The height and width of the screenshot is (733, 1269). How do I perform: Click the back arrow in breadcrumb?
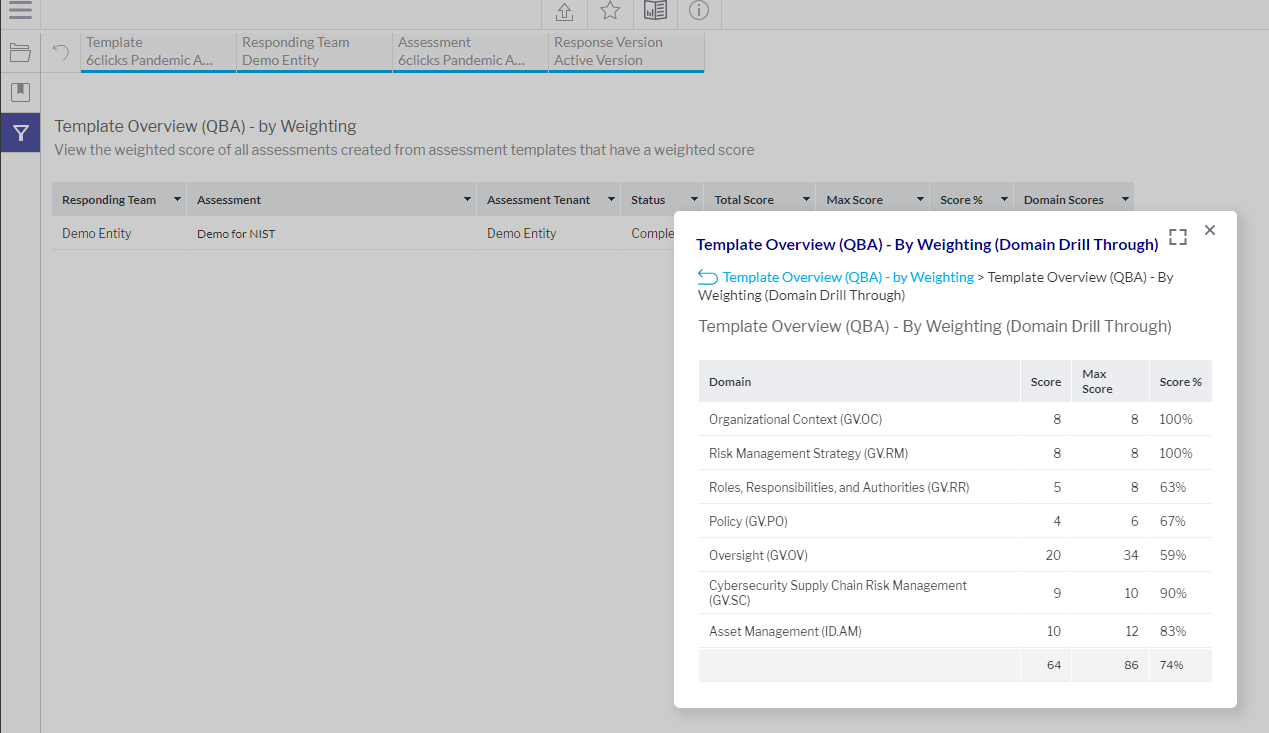pos(708,277)
